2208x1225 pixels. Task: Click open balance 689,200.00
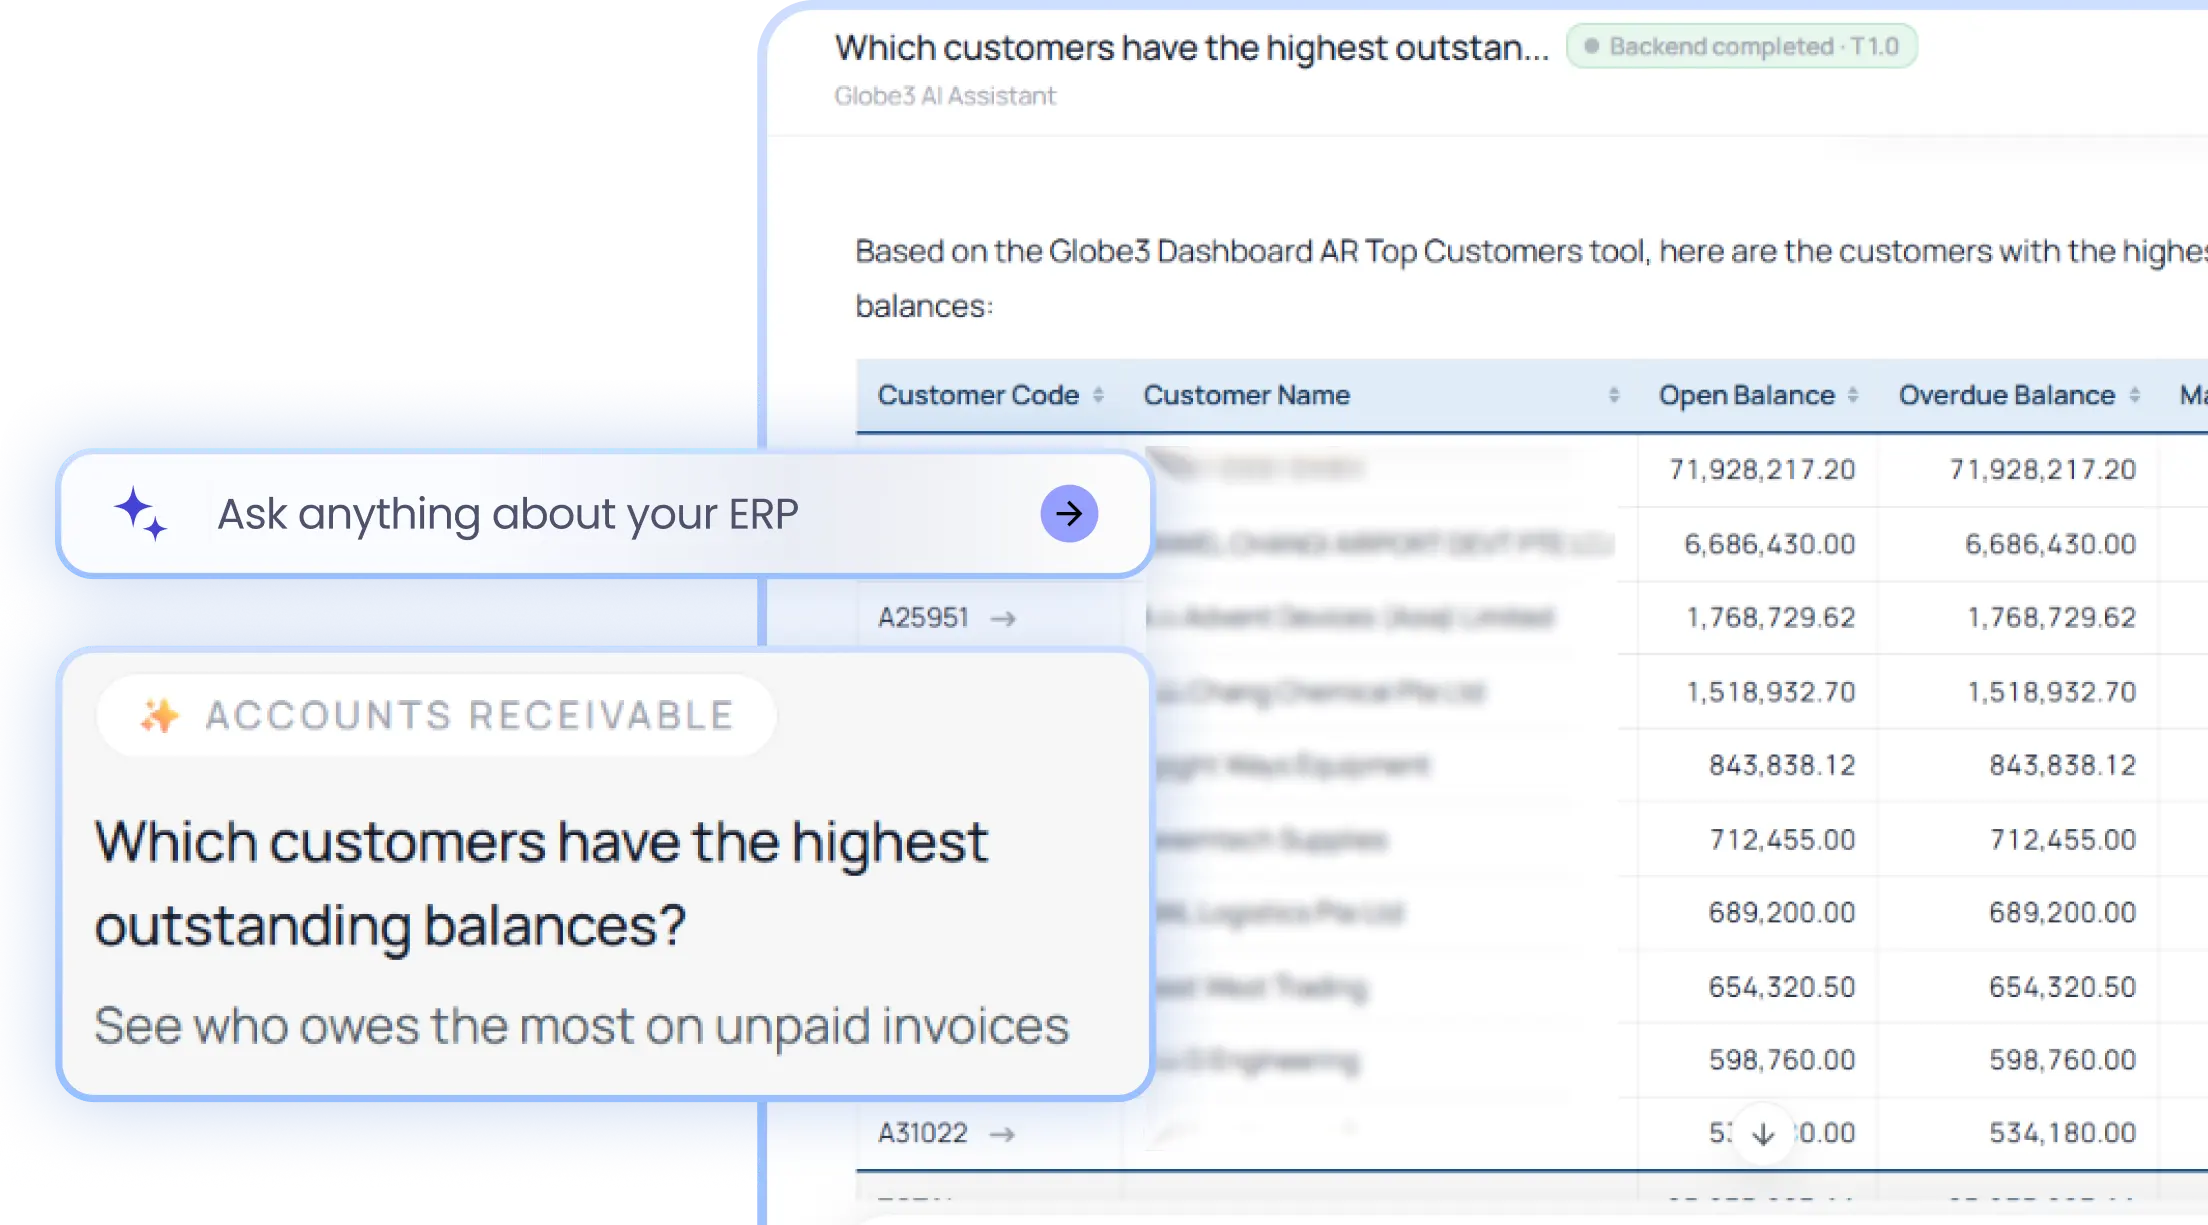pos(1782,913)
